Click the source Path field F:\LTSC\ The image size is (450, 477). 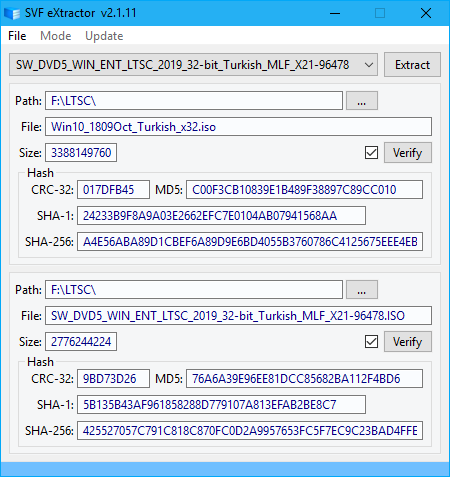194,101
